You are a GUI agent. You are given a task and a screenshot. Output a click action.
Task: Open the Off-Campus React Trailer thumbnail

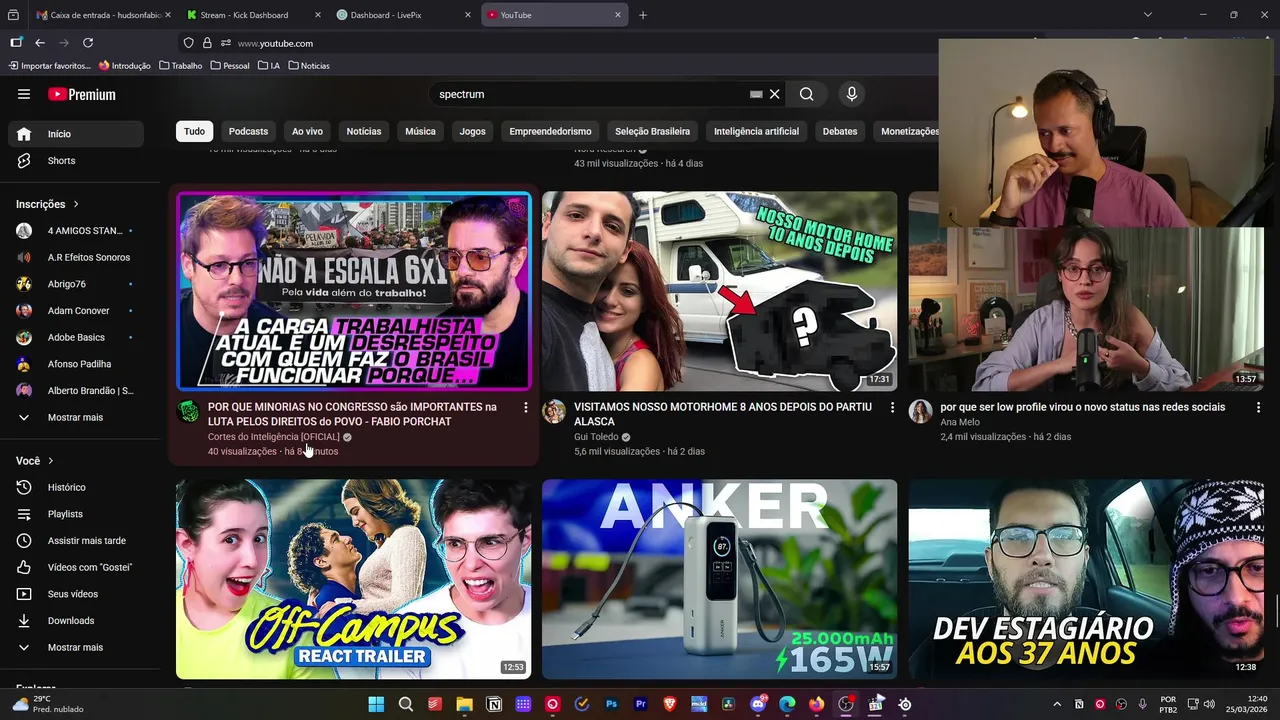tap(354, 579)
